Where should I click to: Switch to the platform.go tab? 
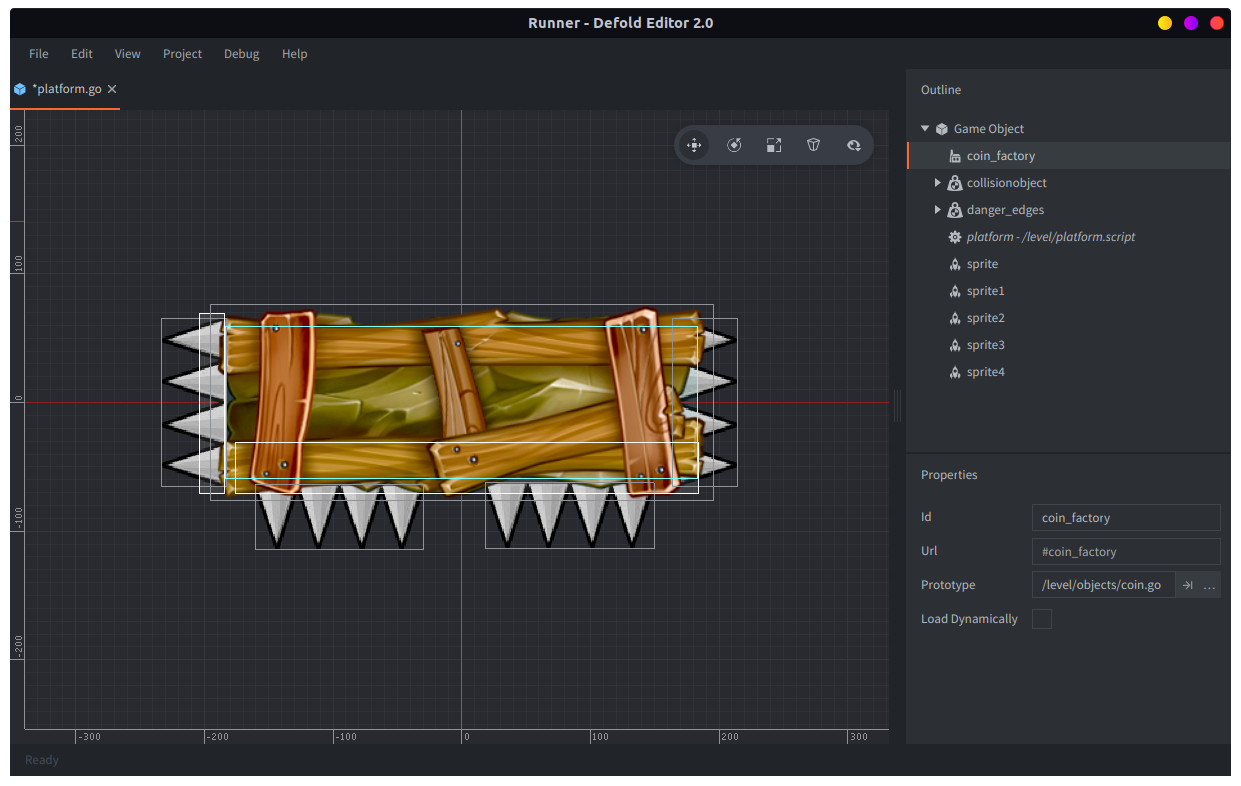pyautogui.click(x=66, y=89)
